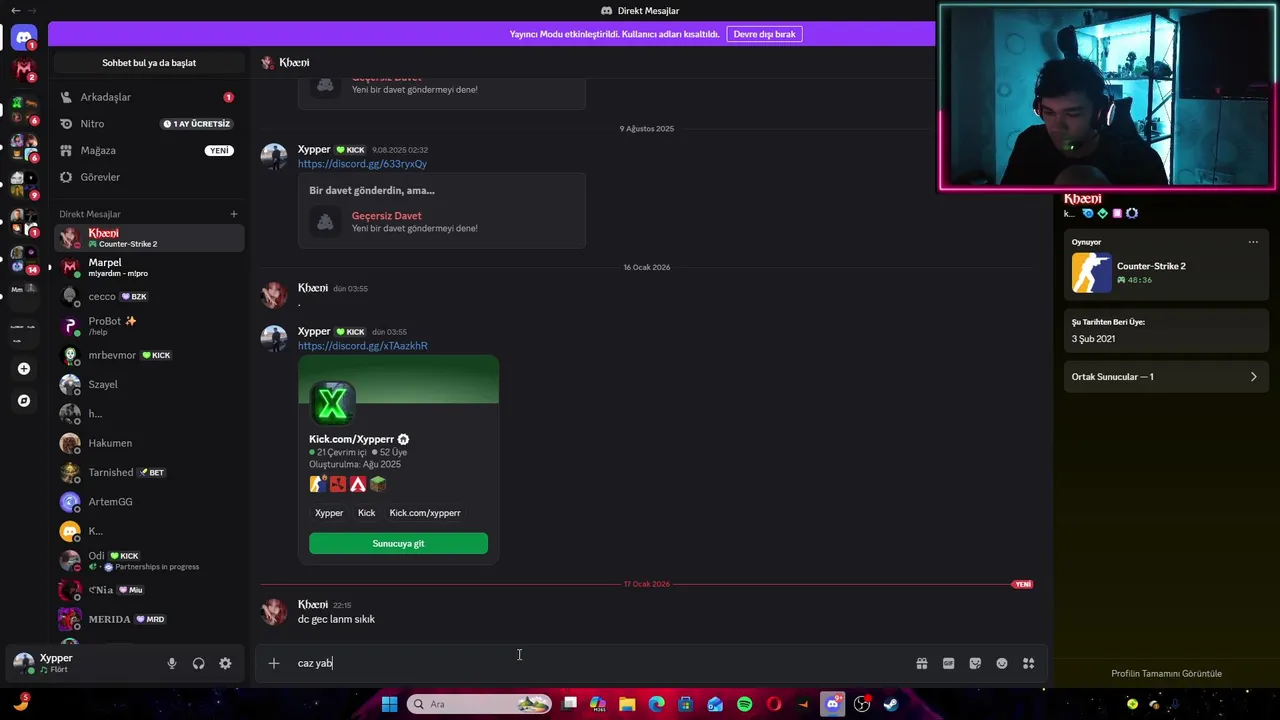Go back with the arrow at top left
1280x720 pixels.
point(15,10)
